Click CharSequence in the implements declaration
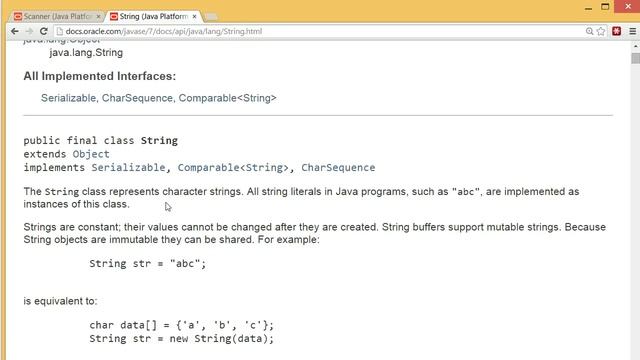The width and height of the screenshot is (640, 360). 338,167
